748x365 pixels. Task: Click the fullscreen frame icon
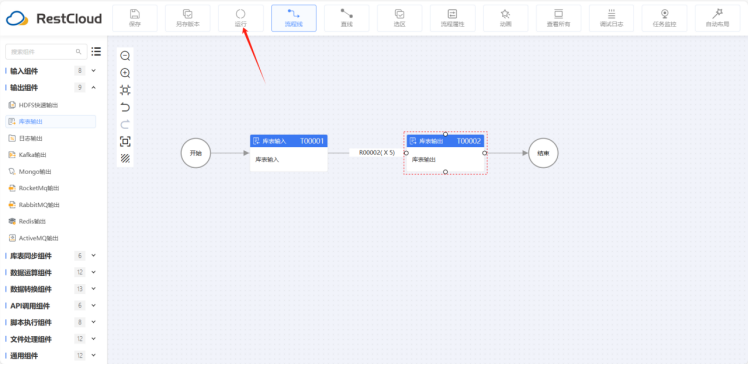pos(125,141)
